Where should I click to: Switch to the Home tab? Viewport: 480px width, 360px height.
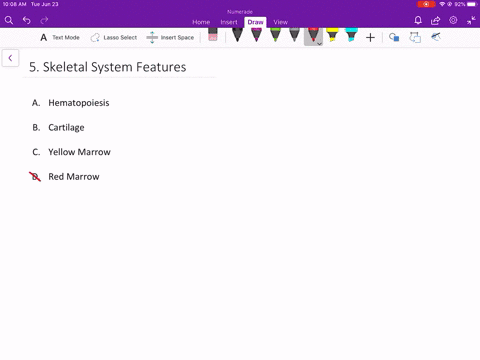[x=201, y=22]
